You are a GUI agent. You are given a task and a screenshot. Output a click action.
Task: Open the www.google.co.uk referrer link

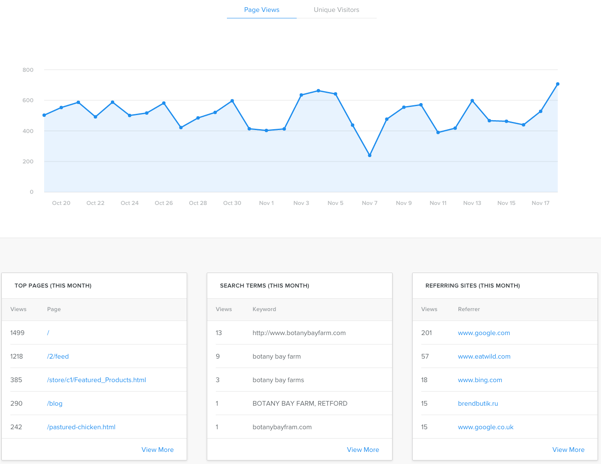(x=486, y=427)
